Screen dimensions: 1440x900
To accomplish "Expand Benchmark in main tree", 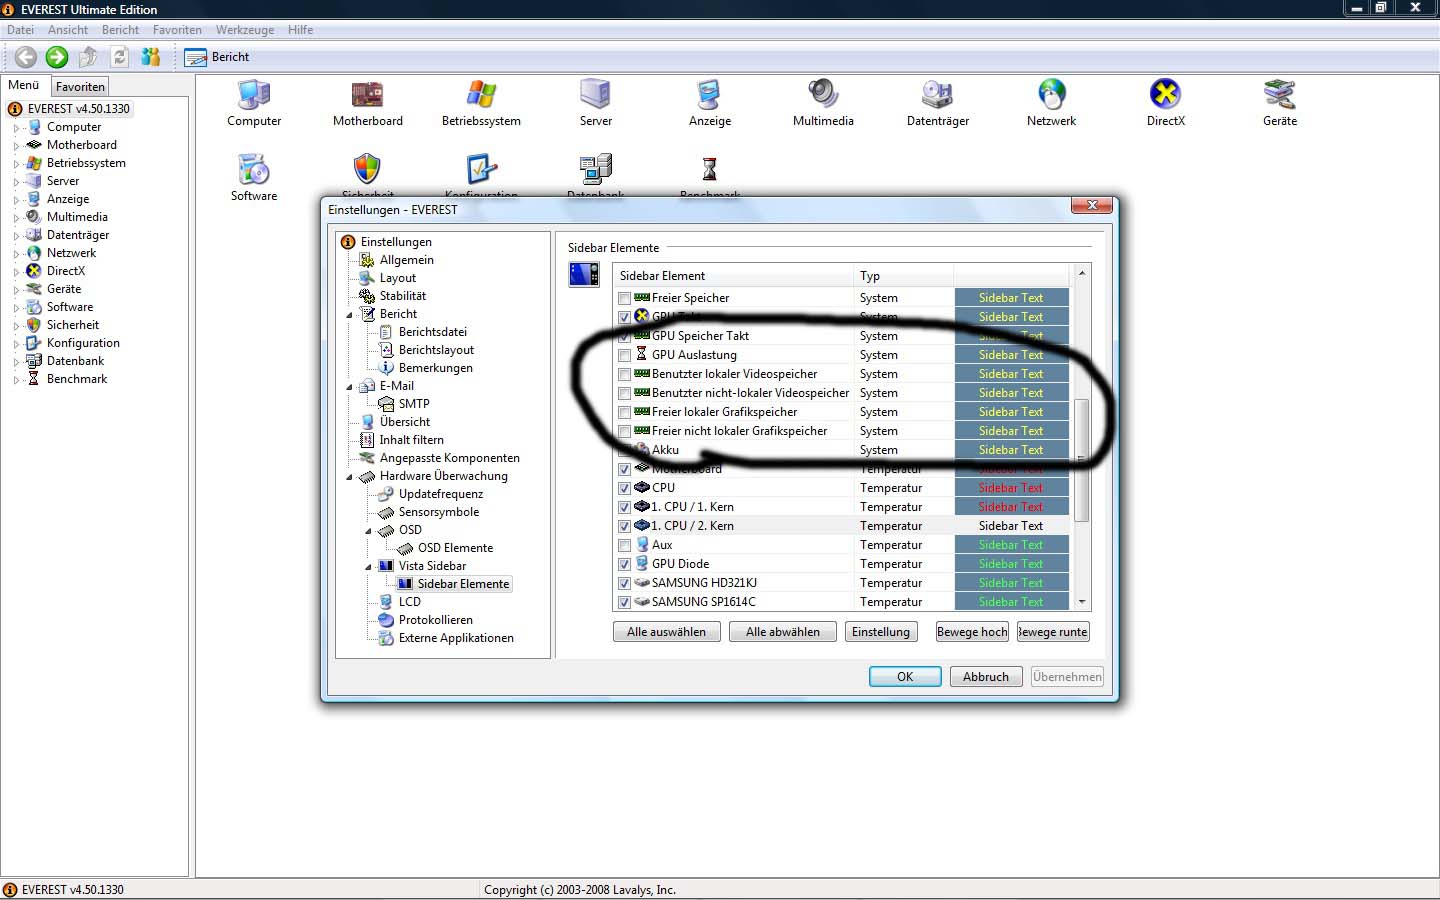I will click(x=16, y=380).
